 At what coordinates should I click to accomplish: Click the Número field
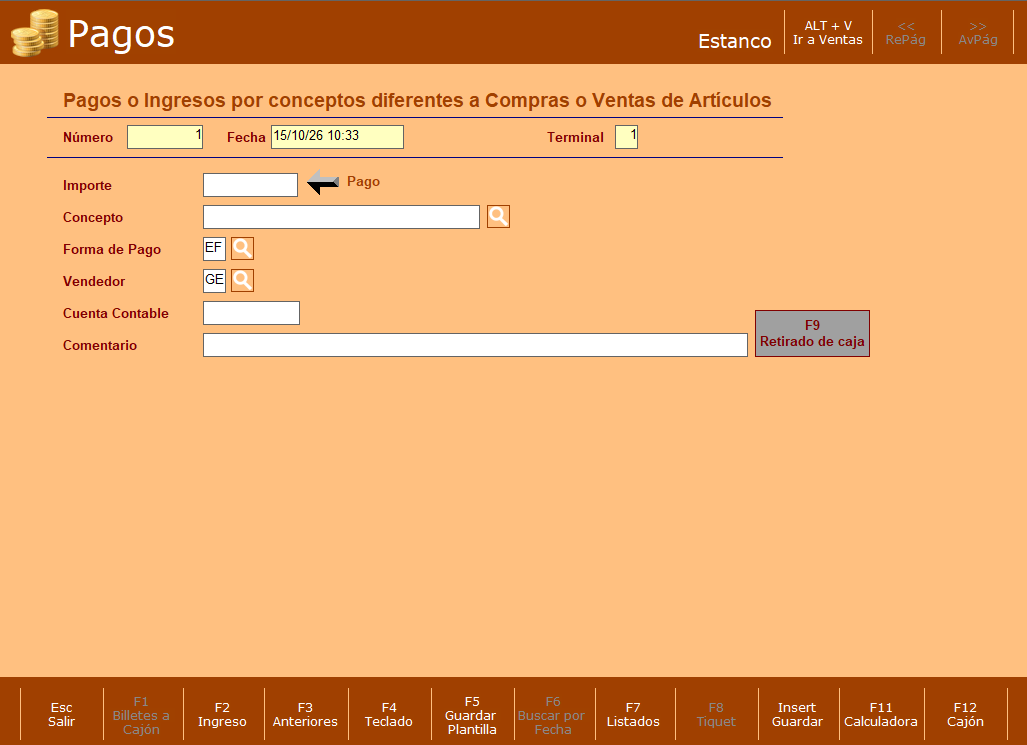pos(165,137)
